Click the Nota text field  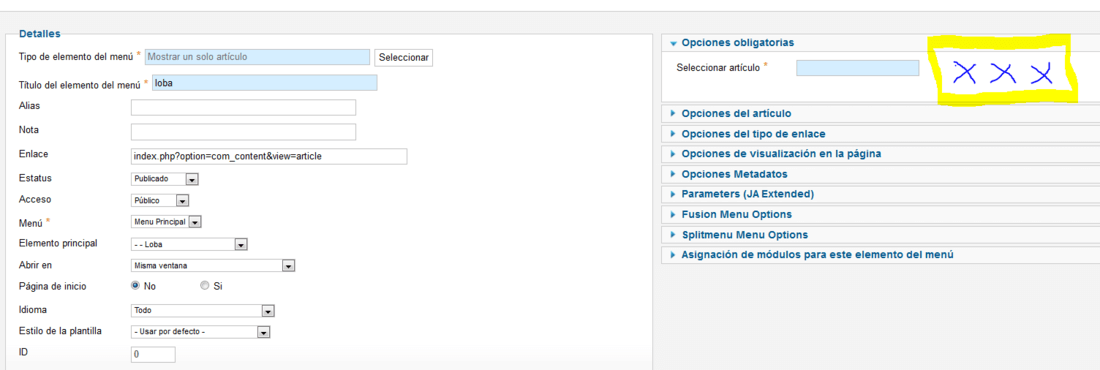[243, 132]
